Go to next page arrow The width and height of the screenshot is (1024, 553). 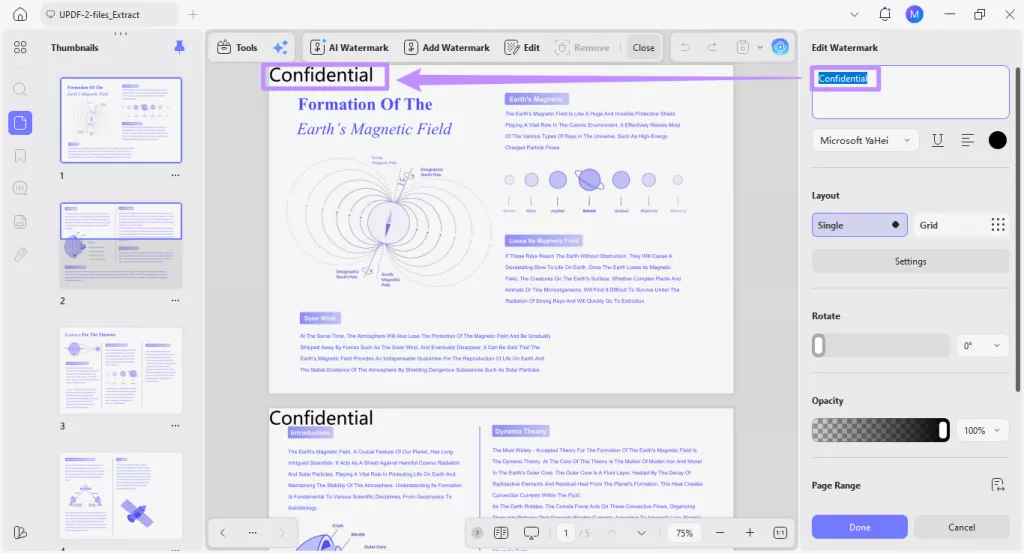pos(641,533)
